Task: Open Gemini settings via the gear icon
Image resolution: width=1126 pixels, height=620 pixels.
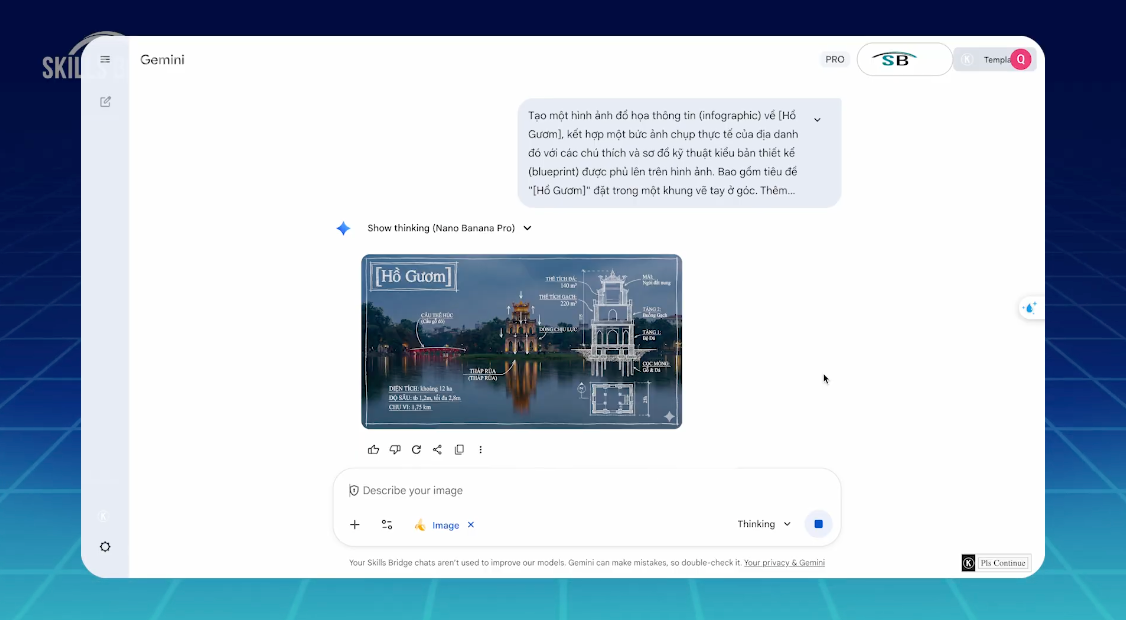Action: 104,546
